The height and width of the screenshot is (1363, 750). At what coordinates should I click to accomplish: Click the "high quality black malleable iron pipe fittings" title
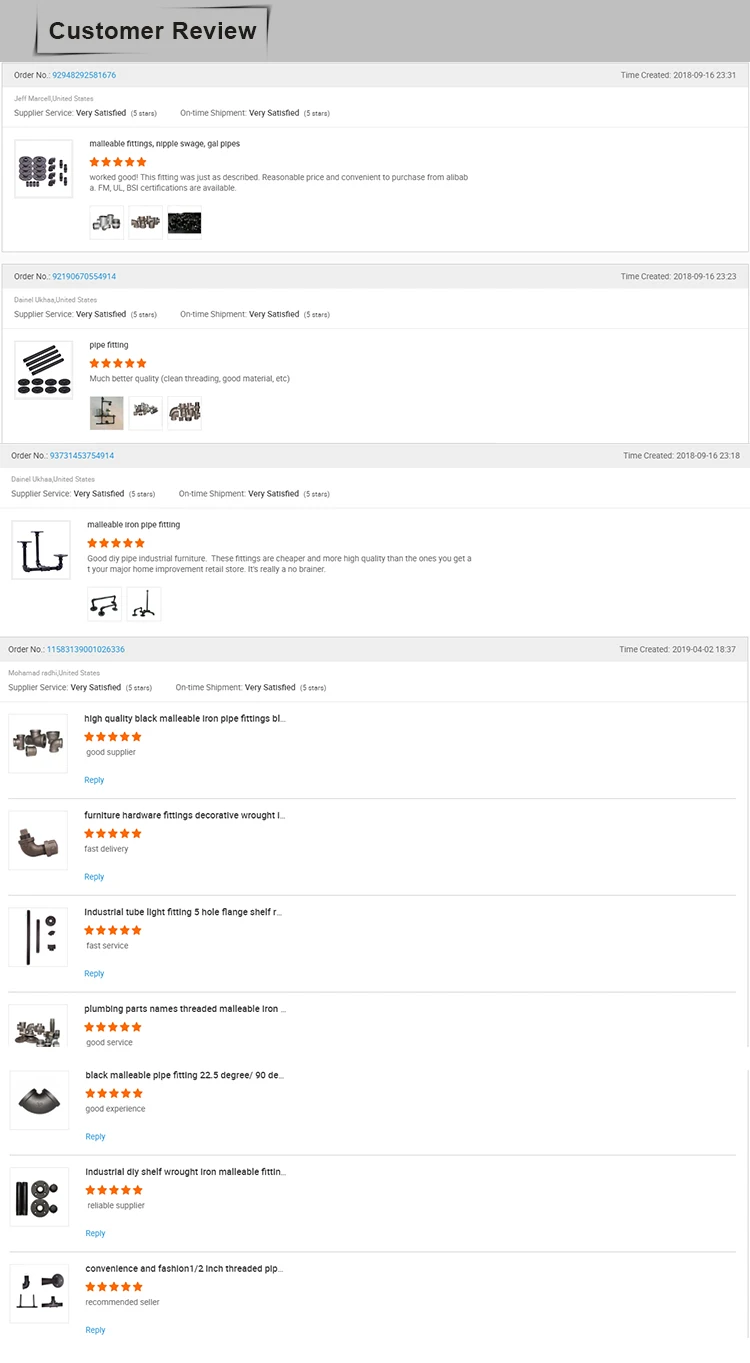point(185,719)
